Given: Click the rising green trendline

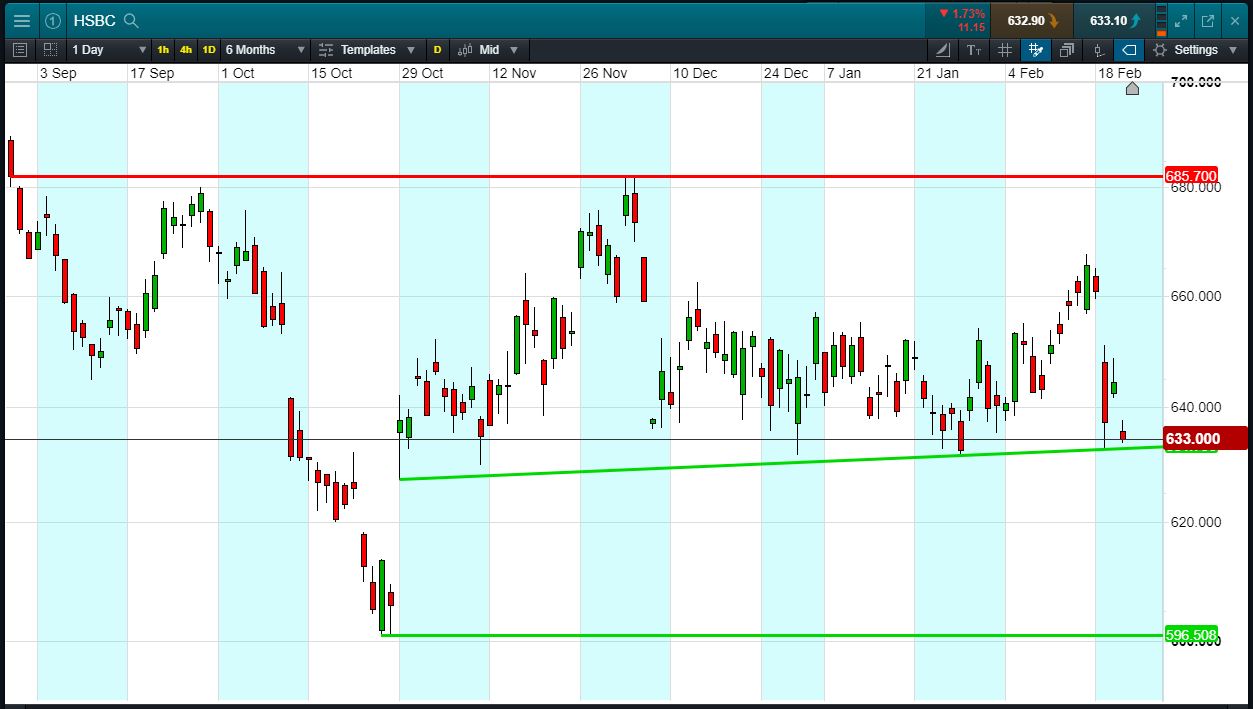Looking at the screenshot, I should [x=780, y=462].
